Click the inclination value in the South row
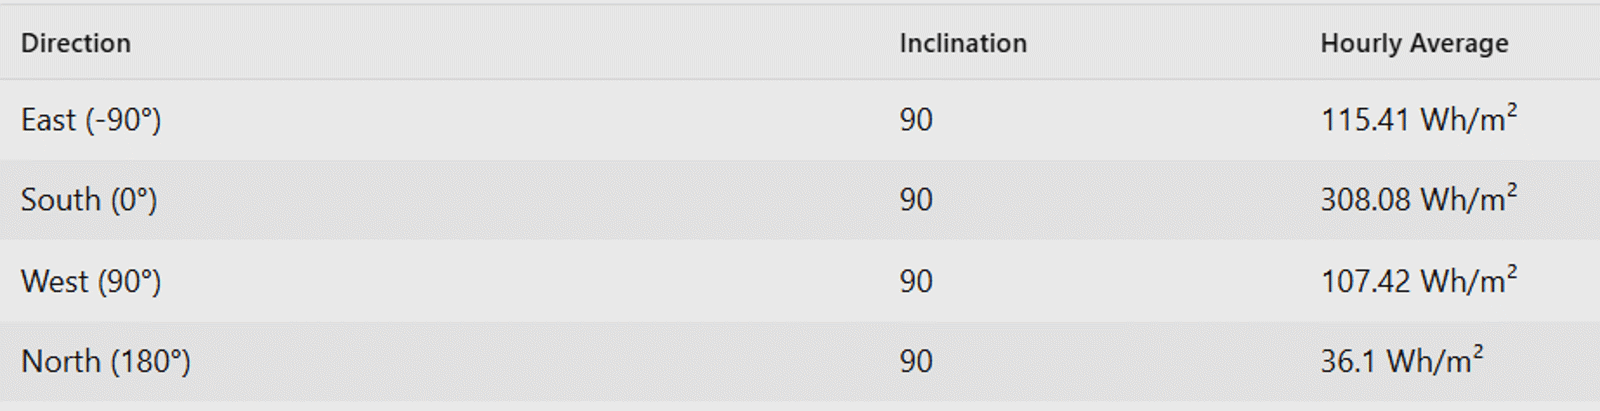This screenshot has width=1600, height=411. (x=915, y=200)
